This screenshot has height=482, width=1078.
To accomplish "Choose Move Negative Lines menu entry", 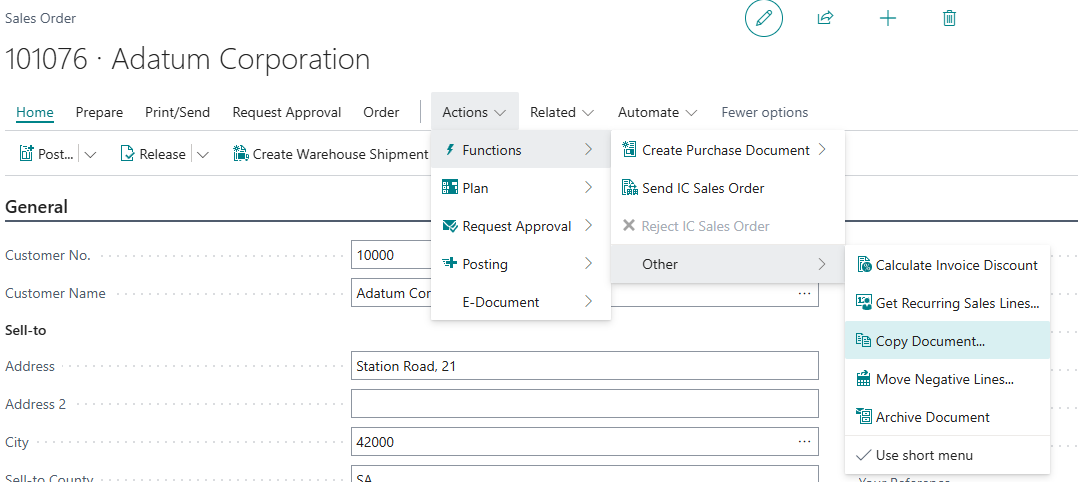I will [x=947, y=379].
